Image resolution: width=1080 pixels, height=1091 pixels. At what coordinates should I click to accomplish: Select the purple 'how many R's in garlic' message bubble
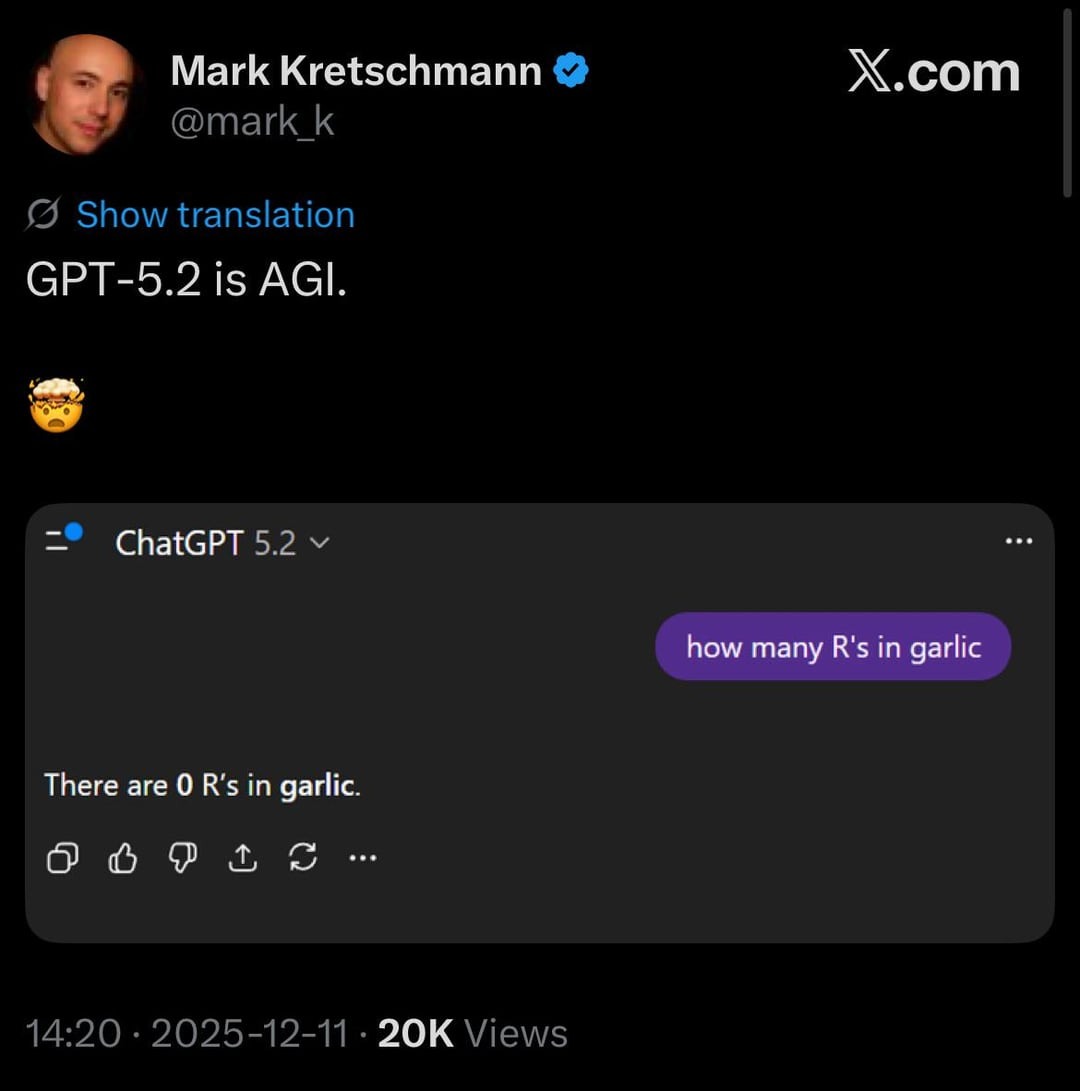click(x=833, y=646)
